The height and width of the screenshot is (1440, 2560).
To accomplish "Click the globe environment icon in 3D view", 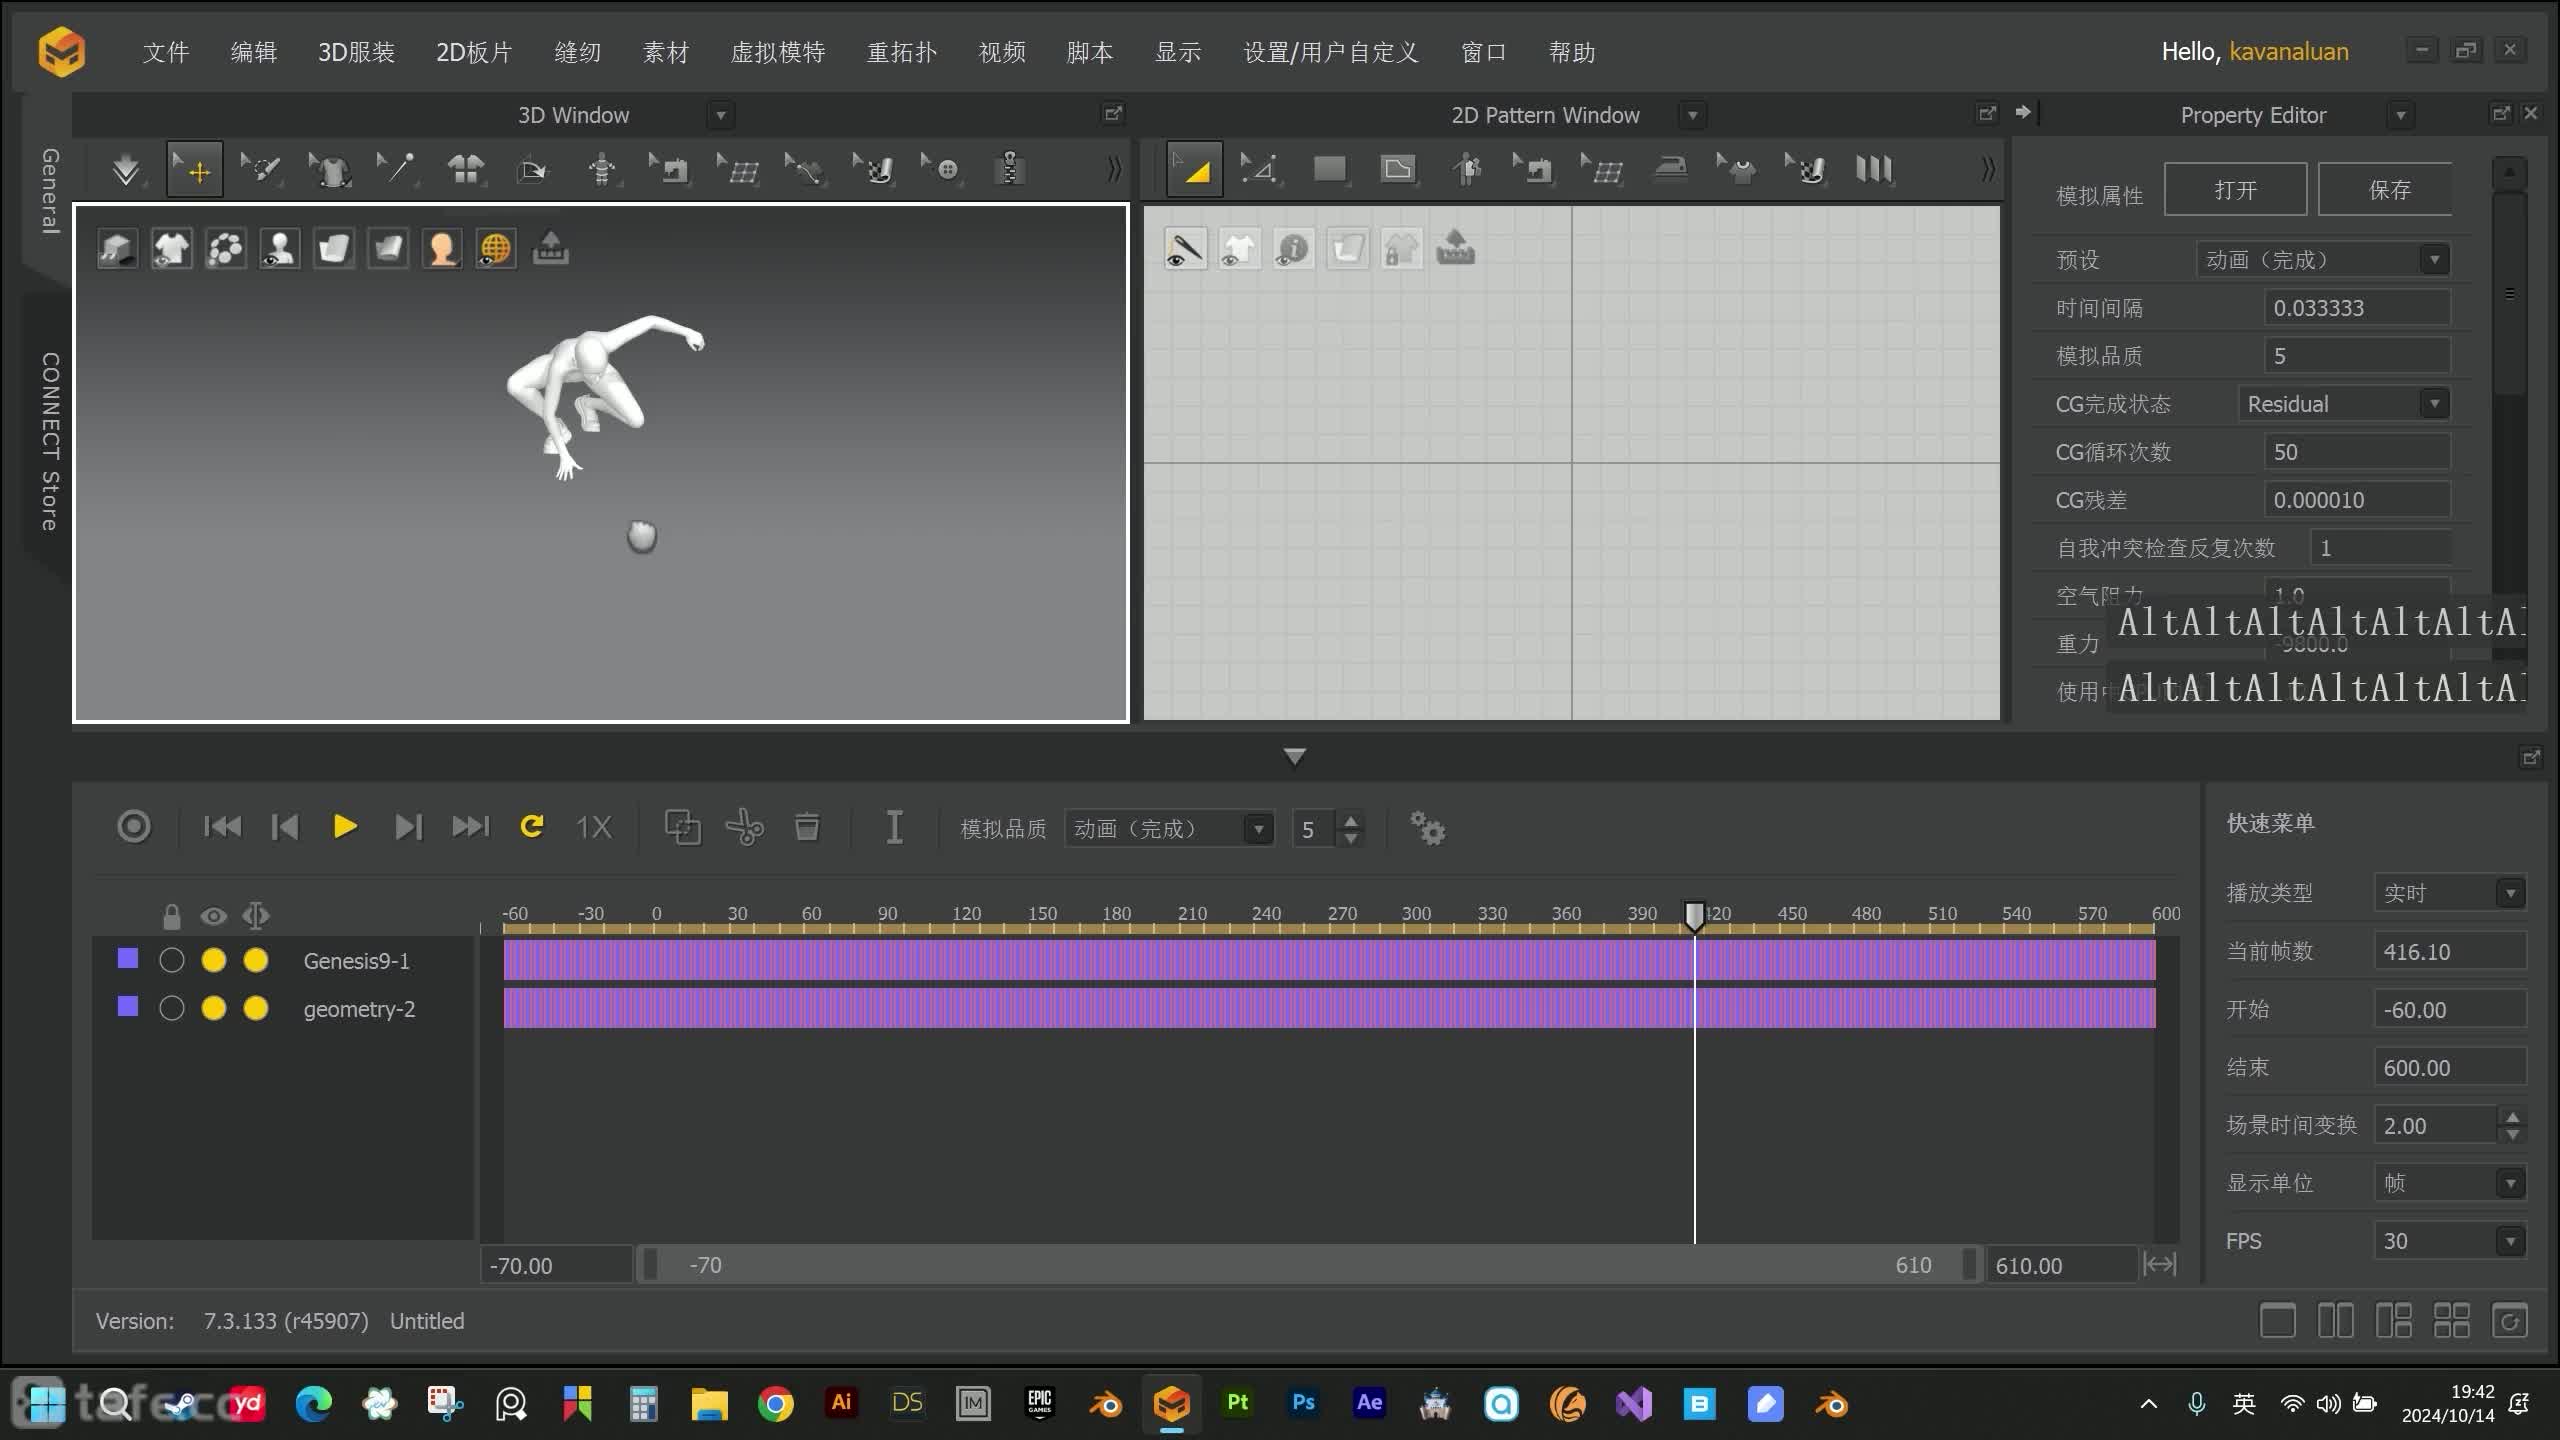I will click(x=496, y=249).
